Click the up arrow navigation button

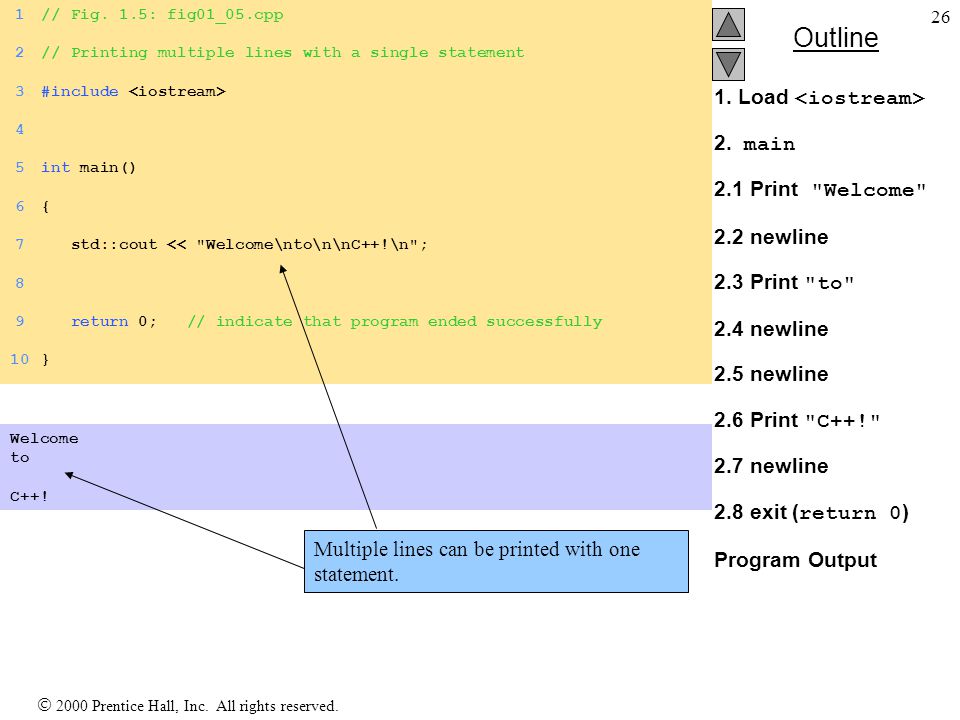coord(728,24)
